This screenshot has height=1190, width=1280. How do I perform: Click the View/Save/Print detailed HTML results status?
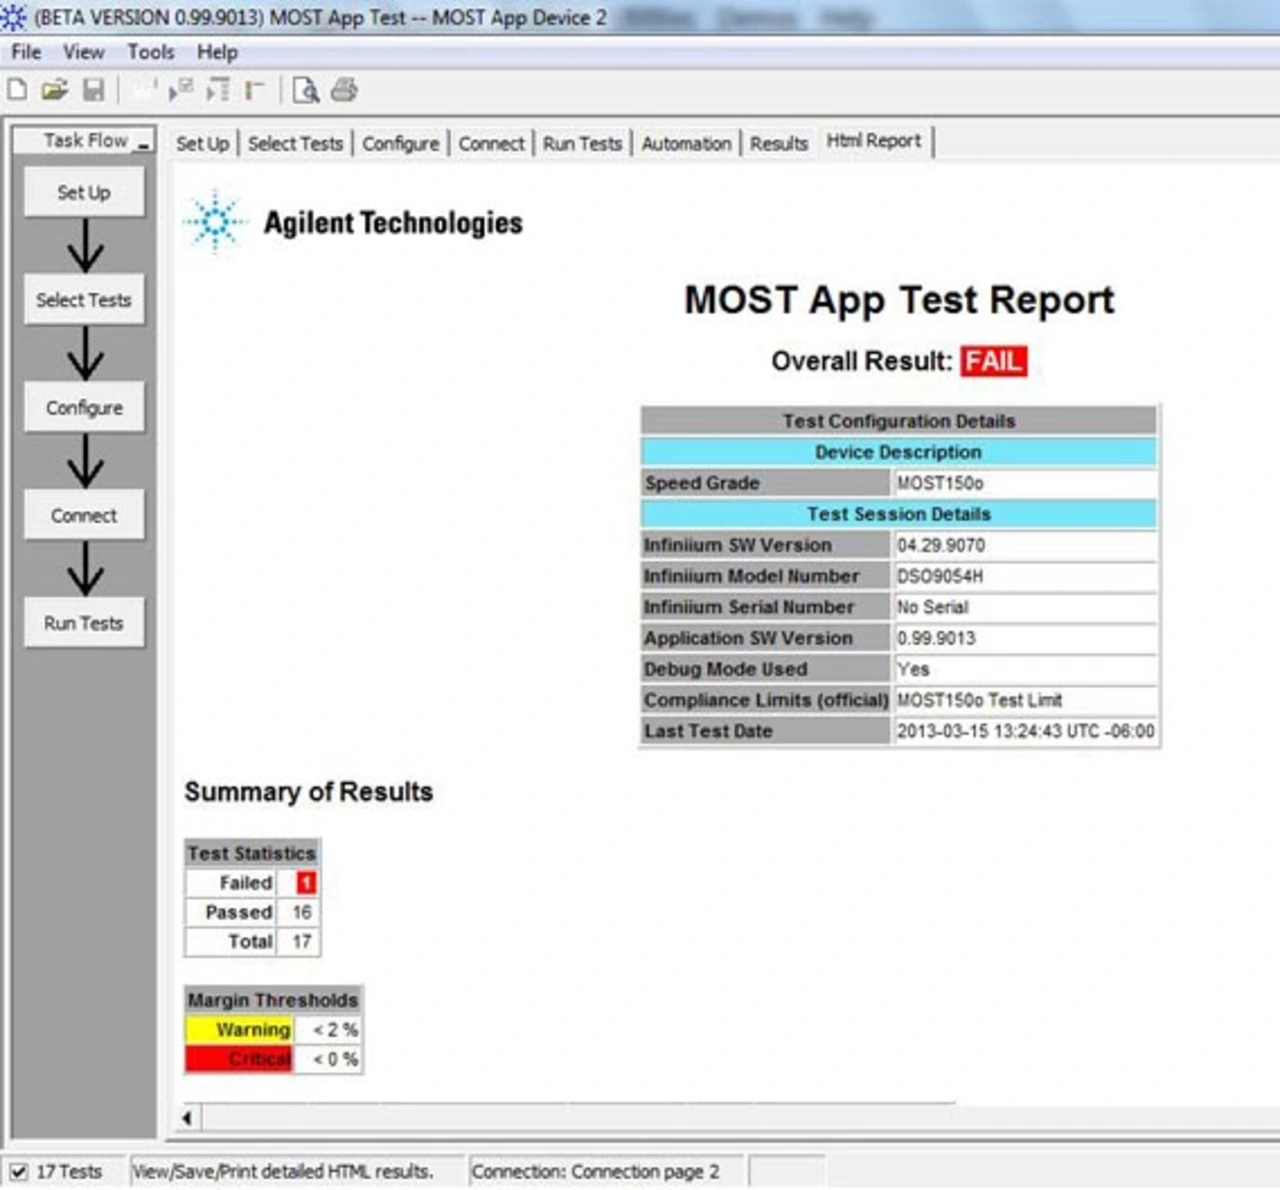click(x=283, y=1171)
